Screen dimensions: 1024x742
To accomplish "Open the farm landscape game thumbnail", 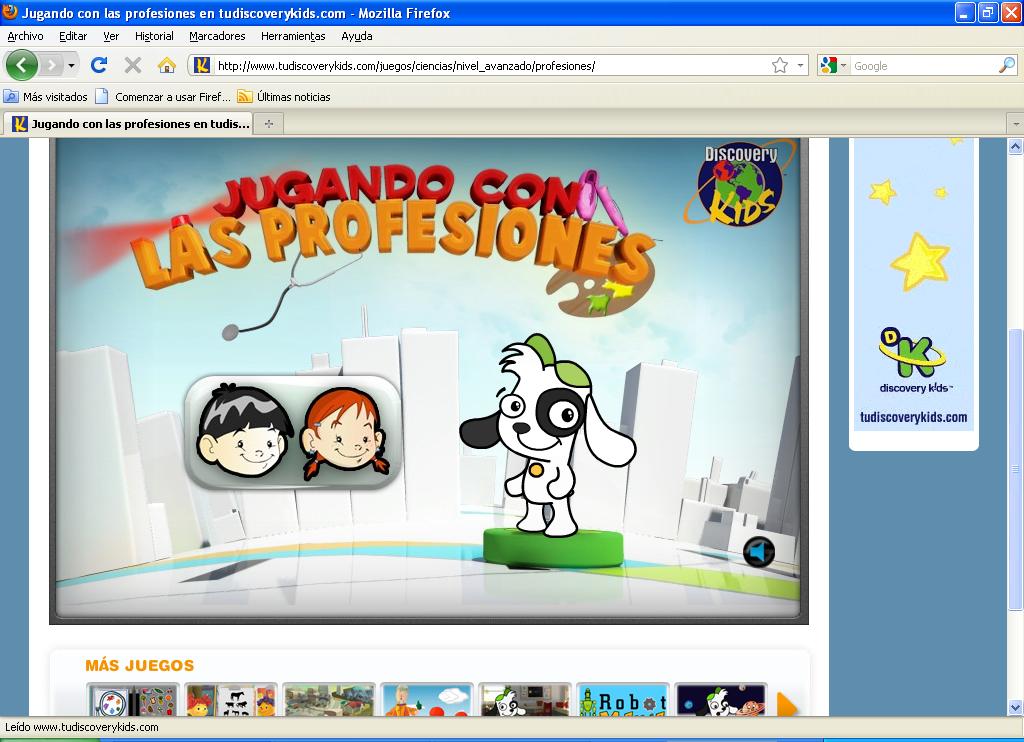I will (328, 700).
